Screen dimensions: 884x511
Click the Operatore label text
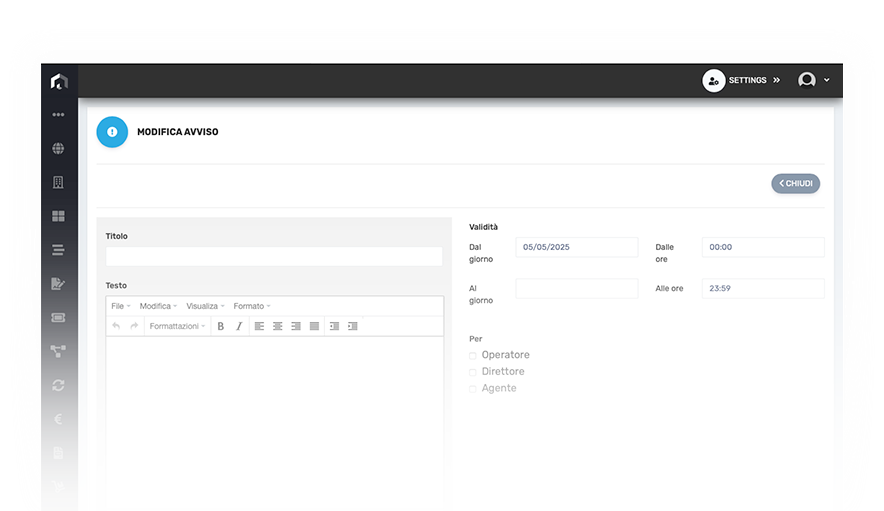pos(506,355)
